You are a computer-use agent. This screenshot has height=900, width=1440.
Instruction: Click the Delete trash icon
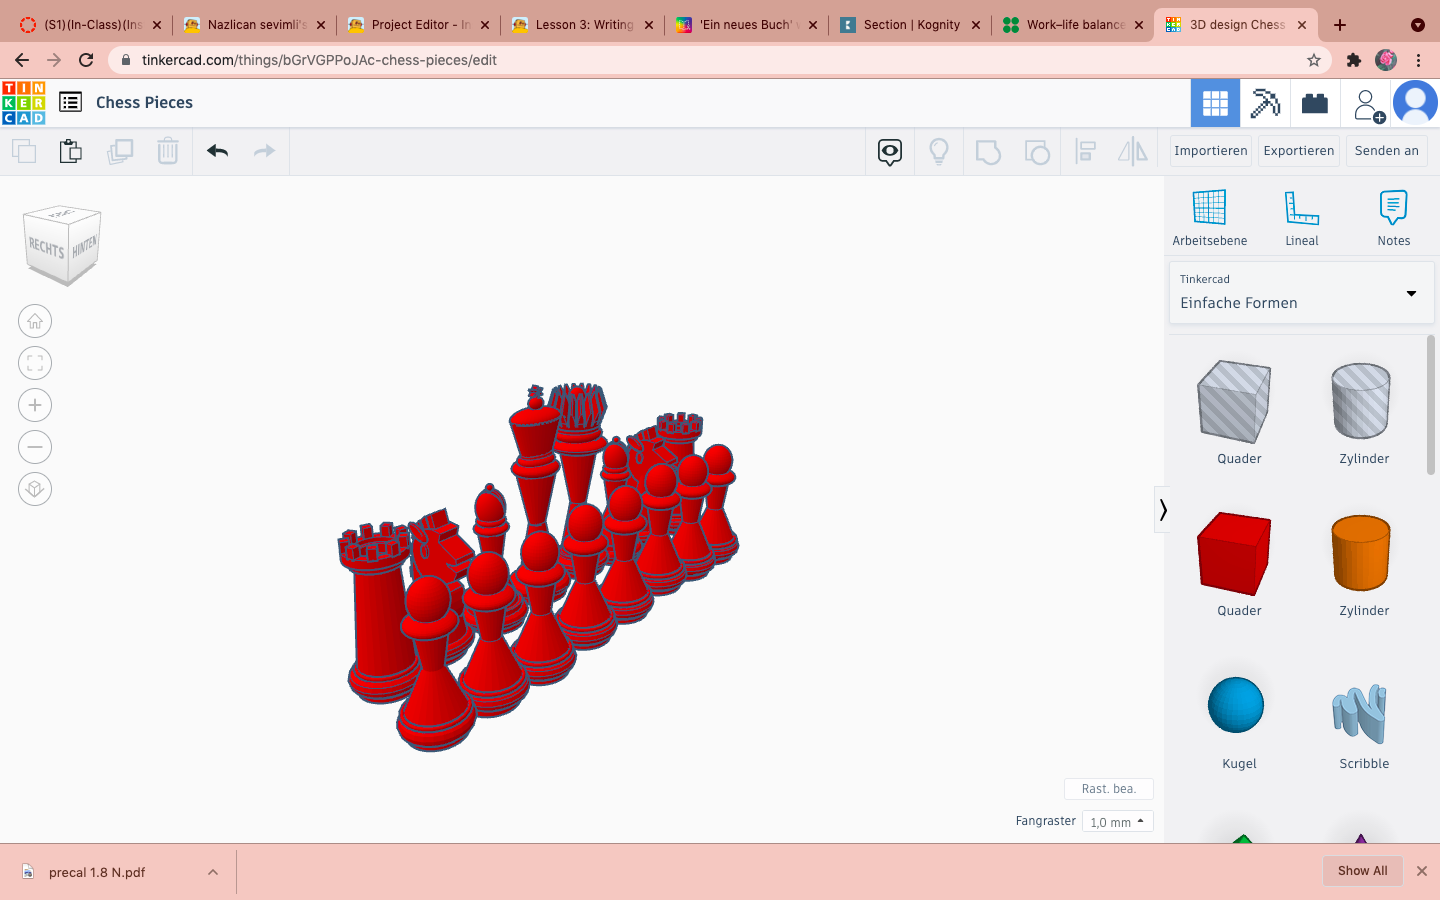pyautogui.click(x=168, y=151)
